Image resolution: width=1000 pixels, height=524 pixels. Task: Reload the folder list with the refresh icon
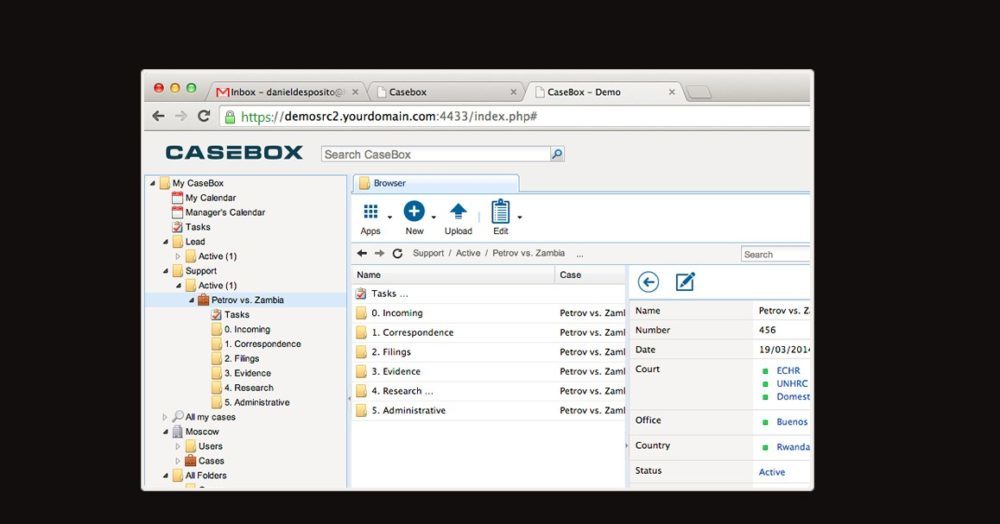pyautogui.click(x=397, y=254)
